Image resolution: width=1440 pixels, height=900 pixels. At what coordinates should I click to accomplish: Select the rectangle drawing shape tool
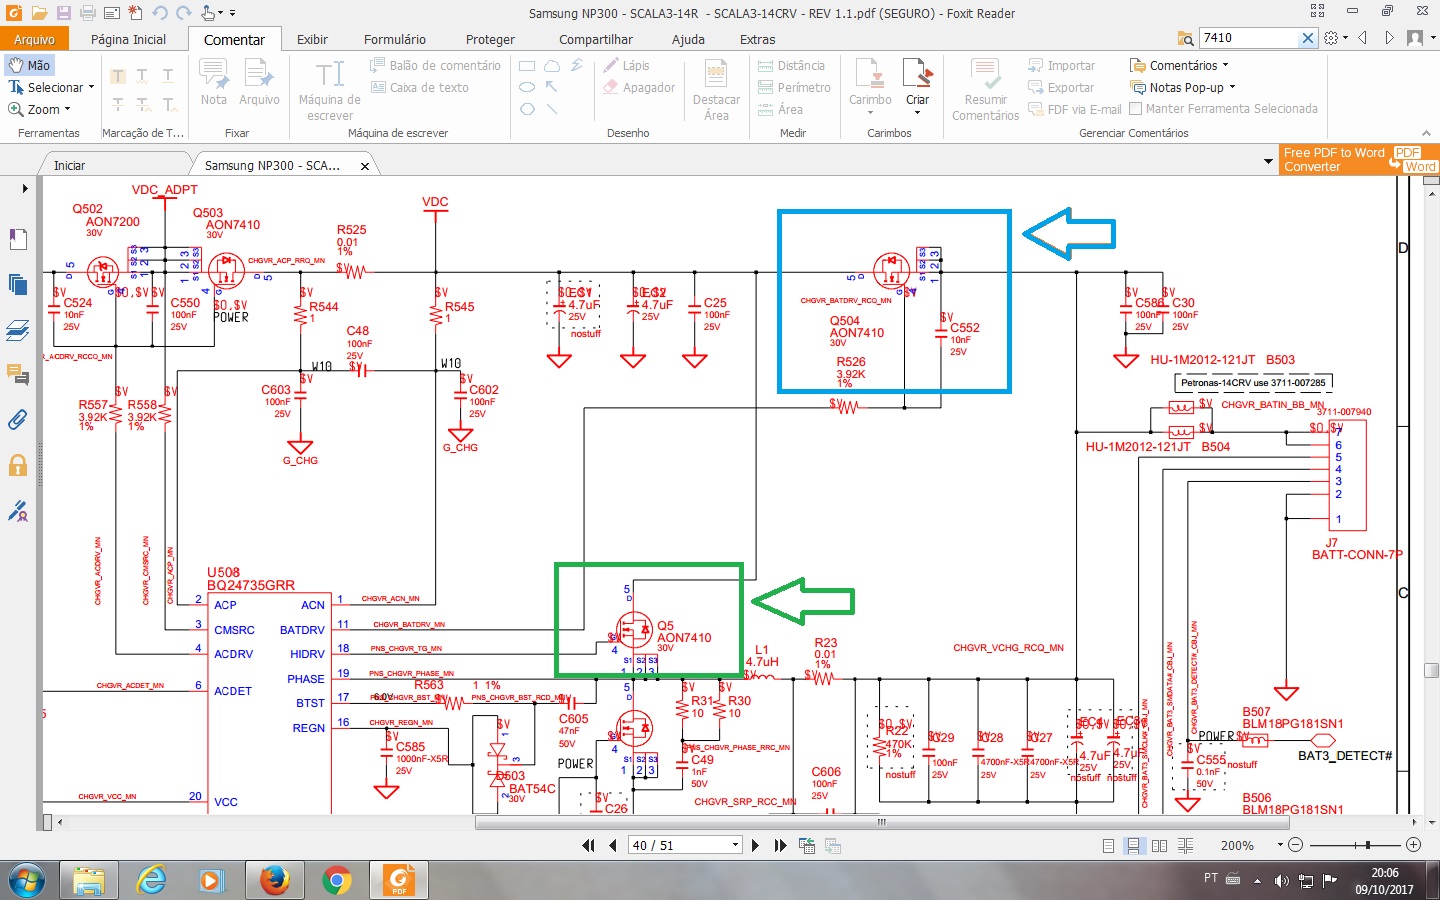click(x=527, y=65)
